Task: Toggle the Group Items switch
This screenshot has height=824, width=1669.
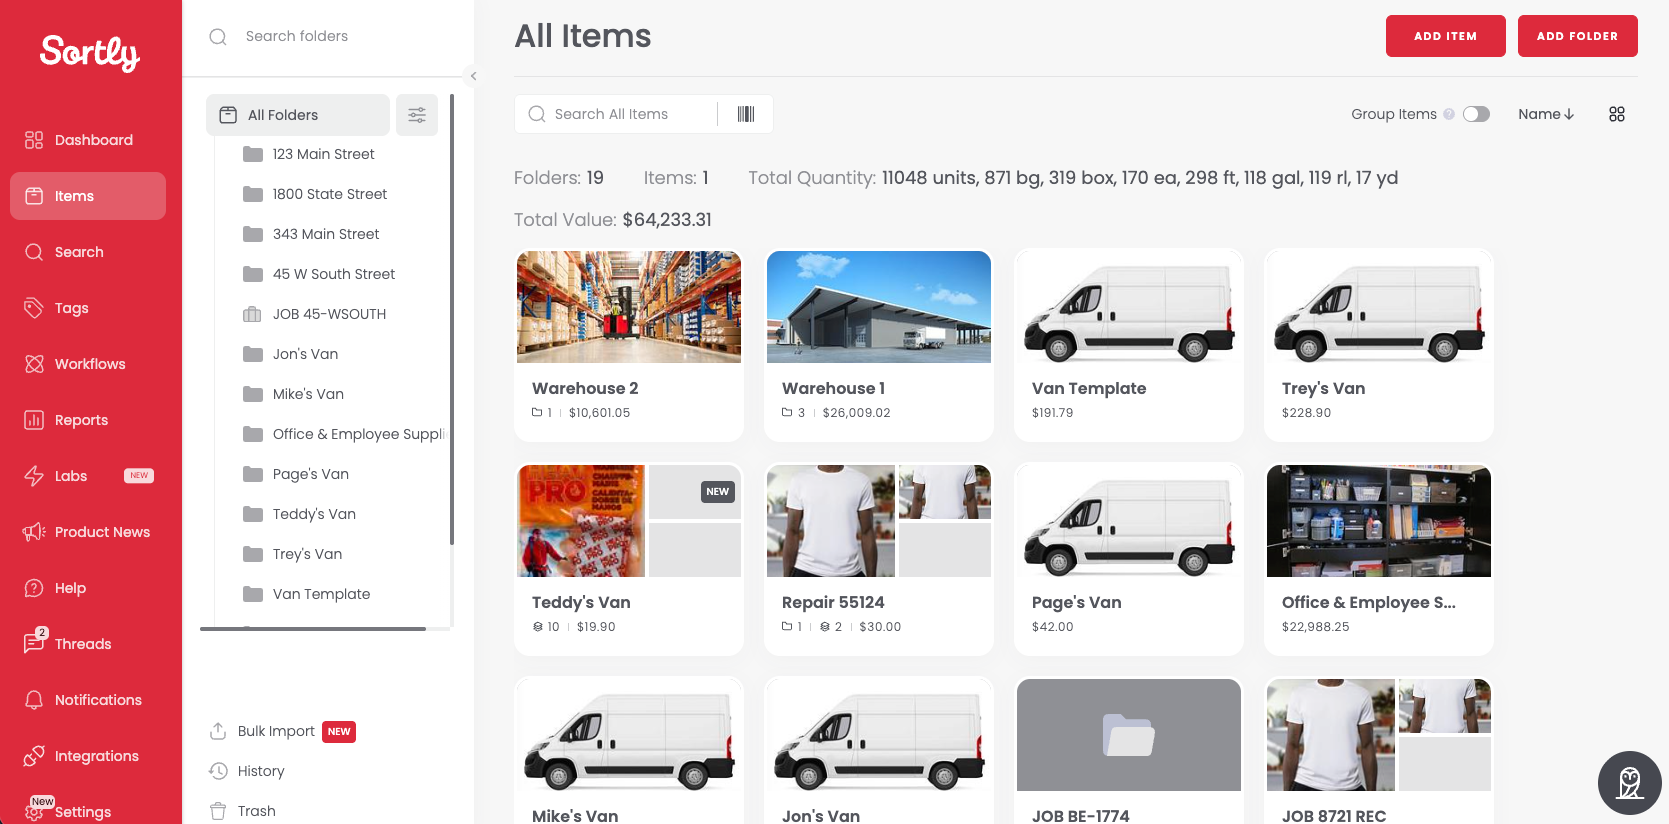Action: pos(1477,114)
